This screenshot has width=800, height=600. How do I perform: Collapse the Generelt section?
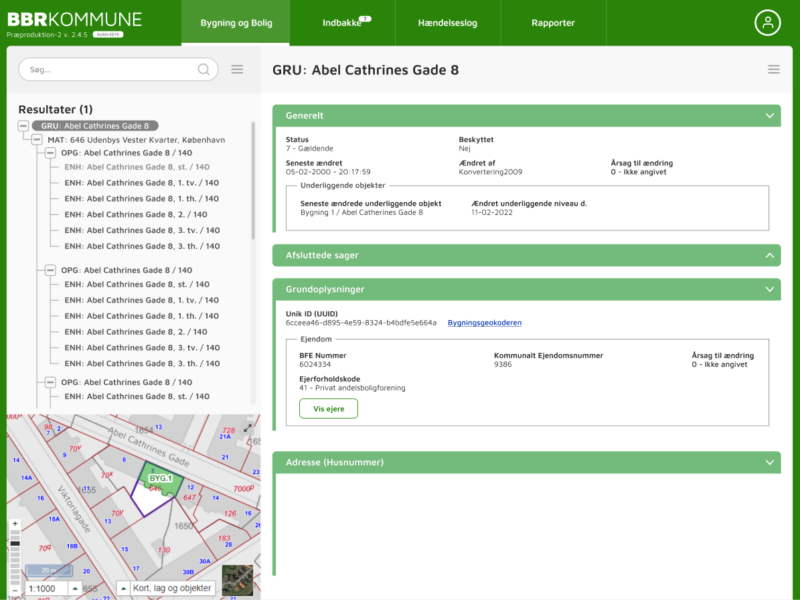click(x=769, y=116)
